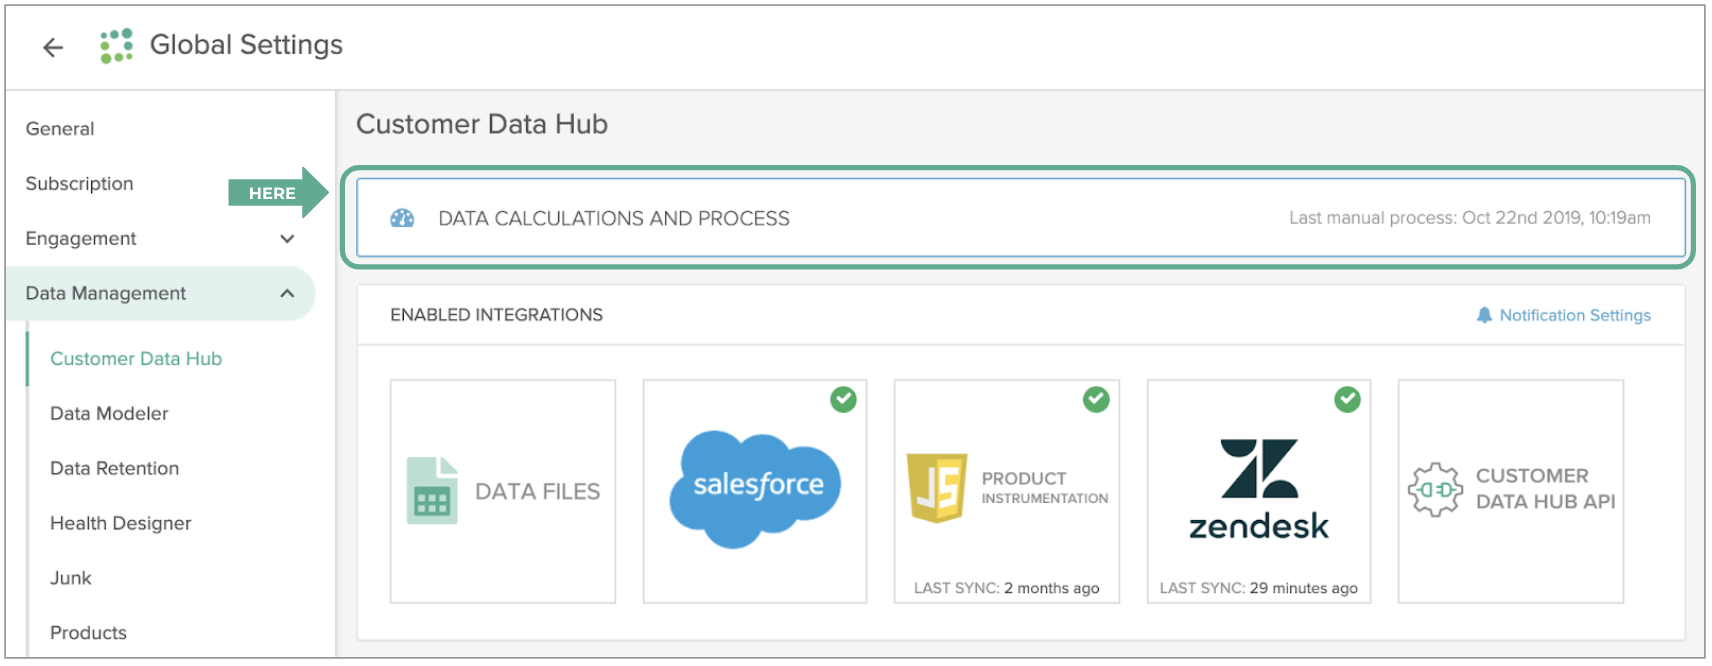Click the Global Settings title text
Image resolution: width=1712 pixels, height=666 pixels.
point(246,45)
